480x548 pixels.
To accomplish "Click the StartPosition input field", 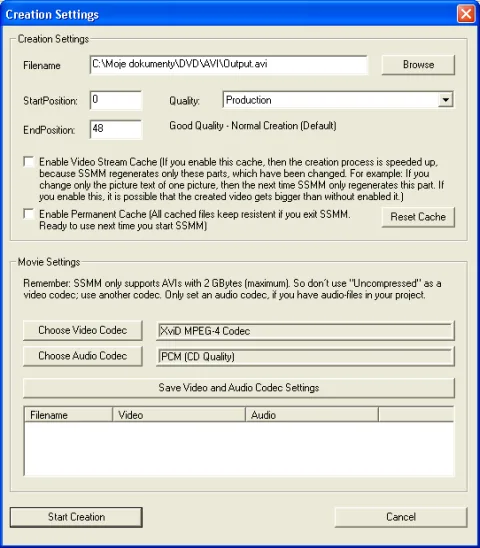I will (x=116, y=100).
